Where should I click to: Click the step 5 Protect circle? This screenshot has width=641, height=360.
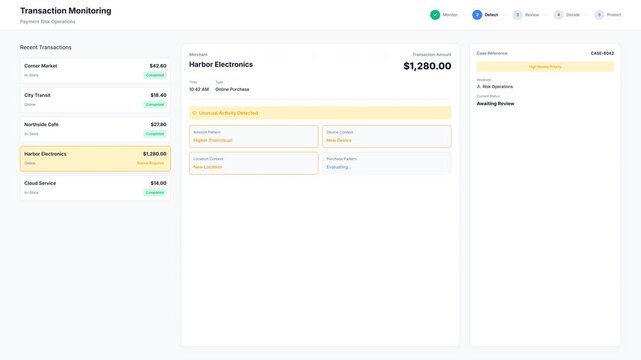[x=599, y=15]
